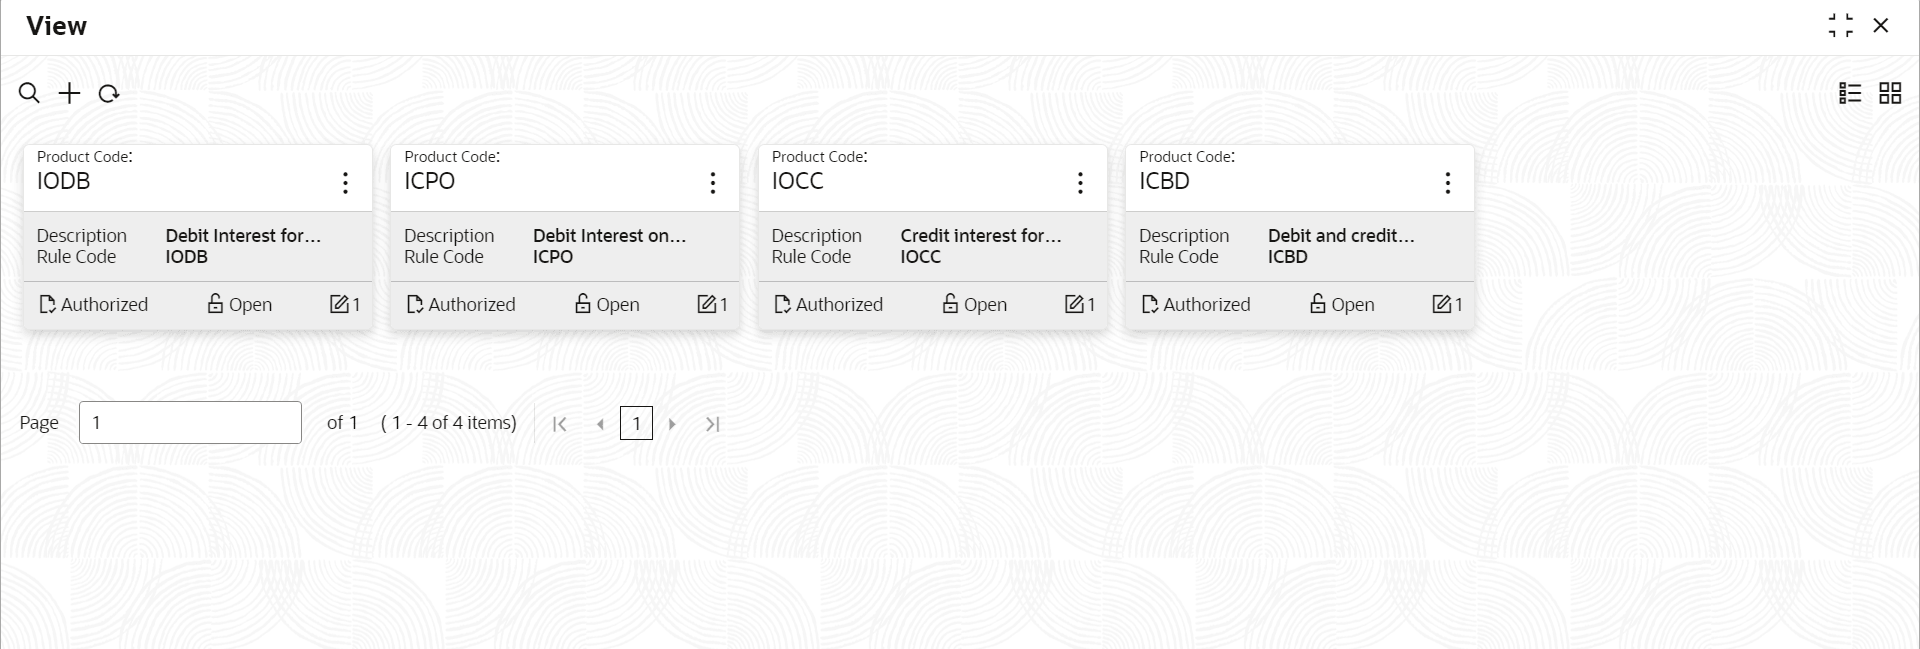Click the search magnifier icon
Screen dimensions: 1920x649
(29, 94)
